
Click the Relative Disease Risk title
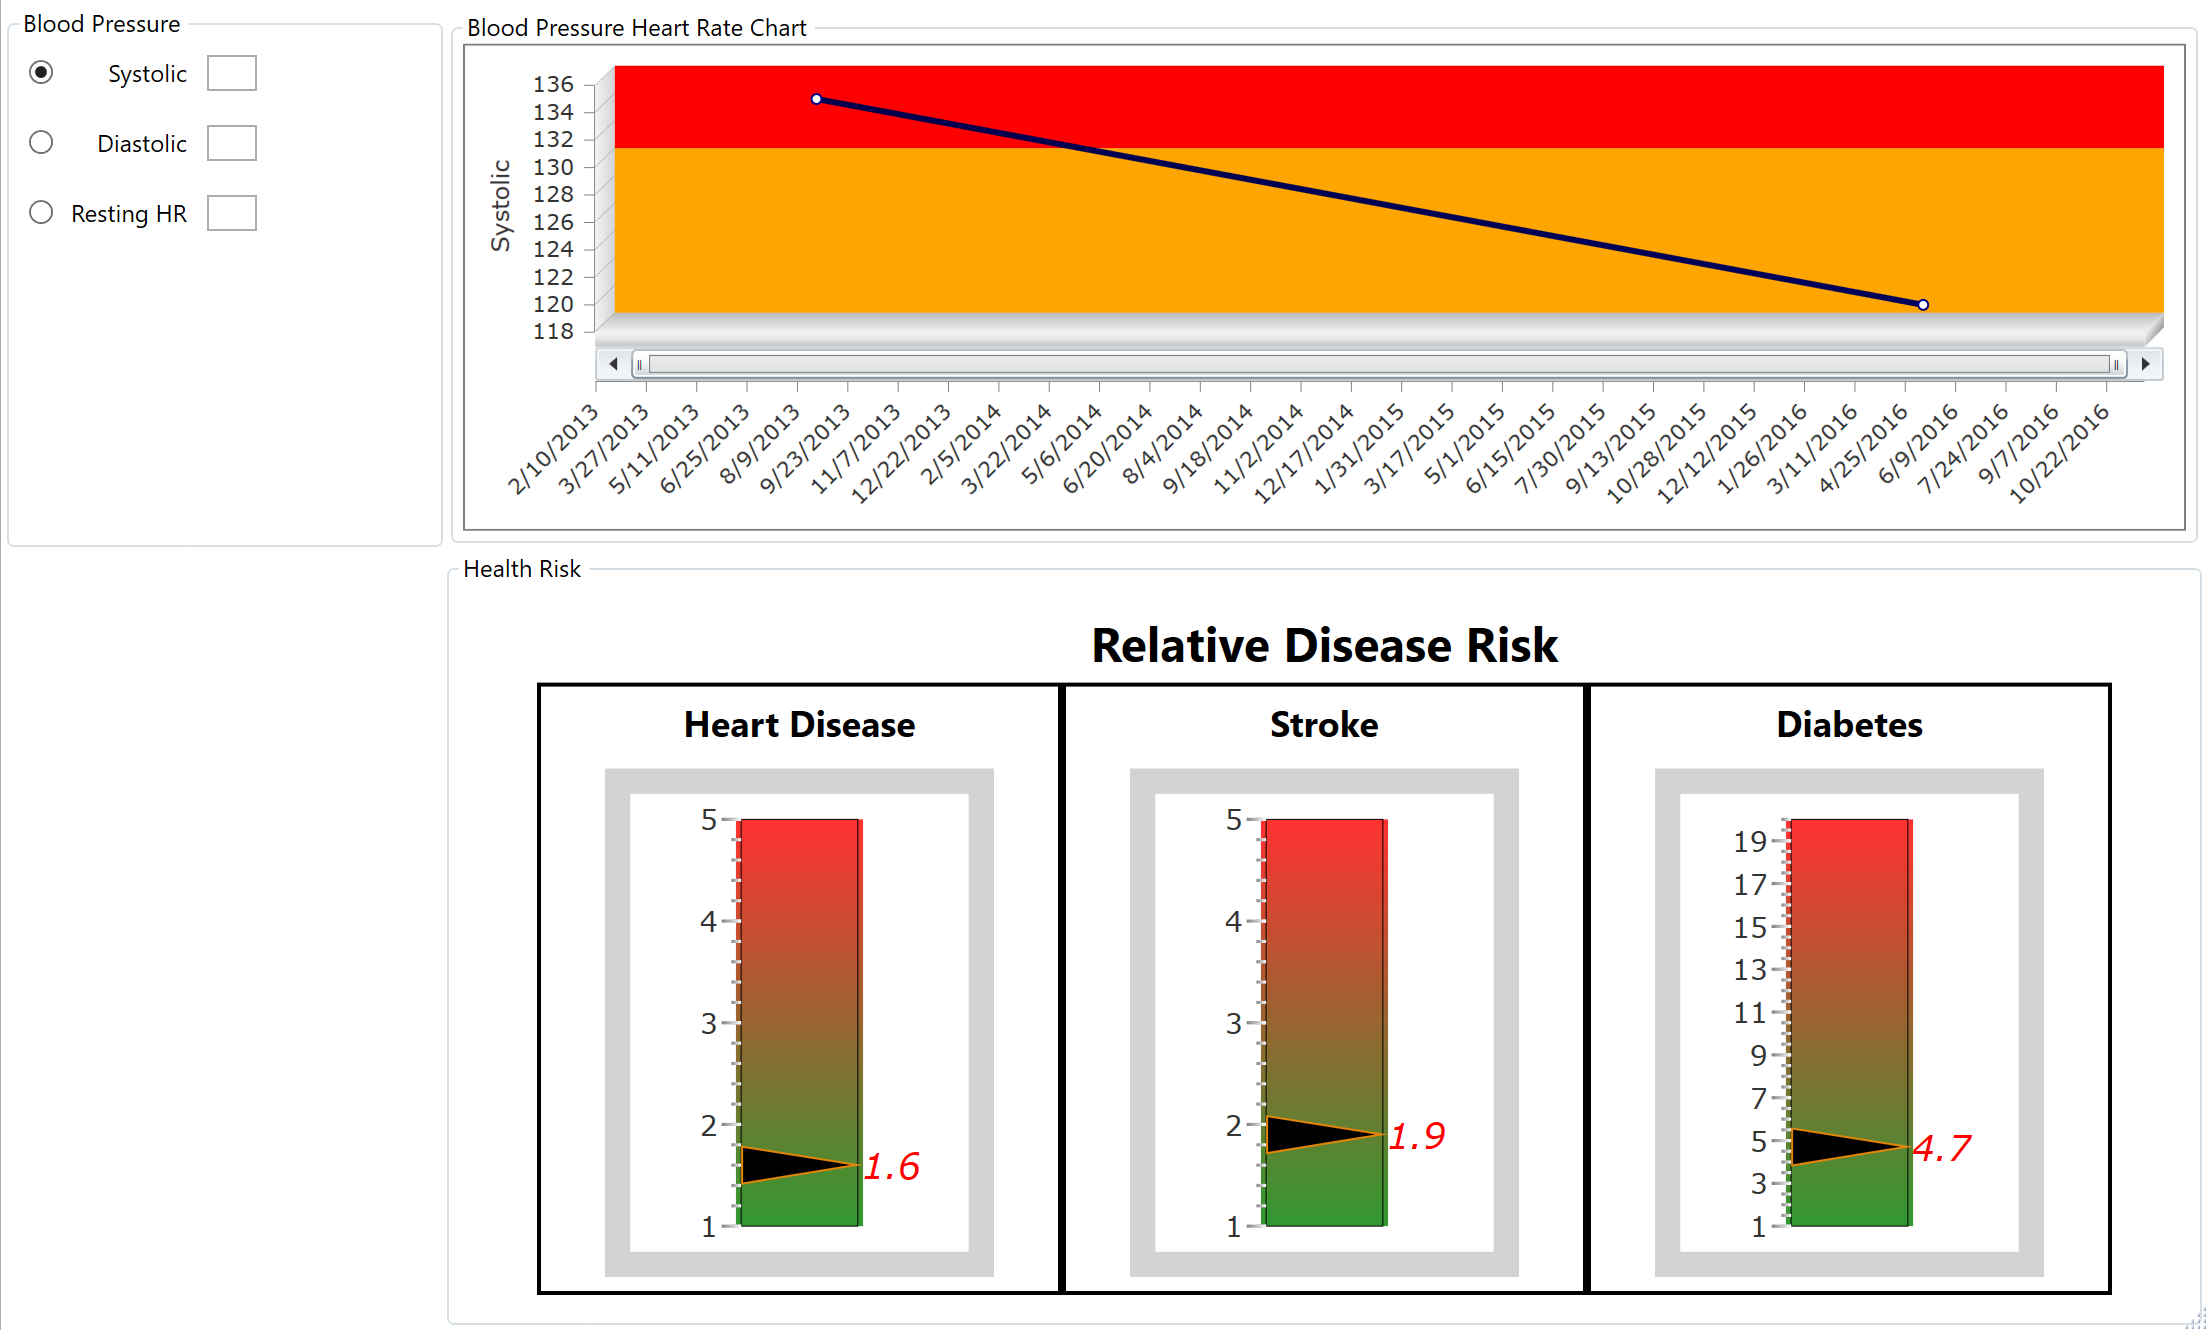pos(1324,645)
